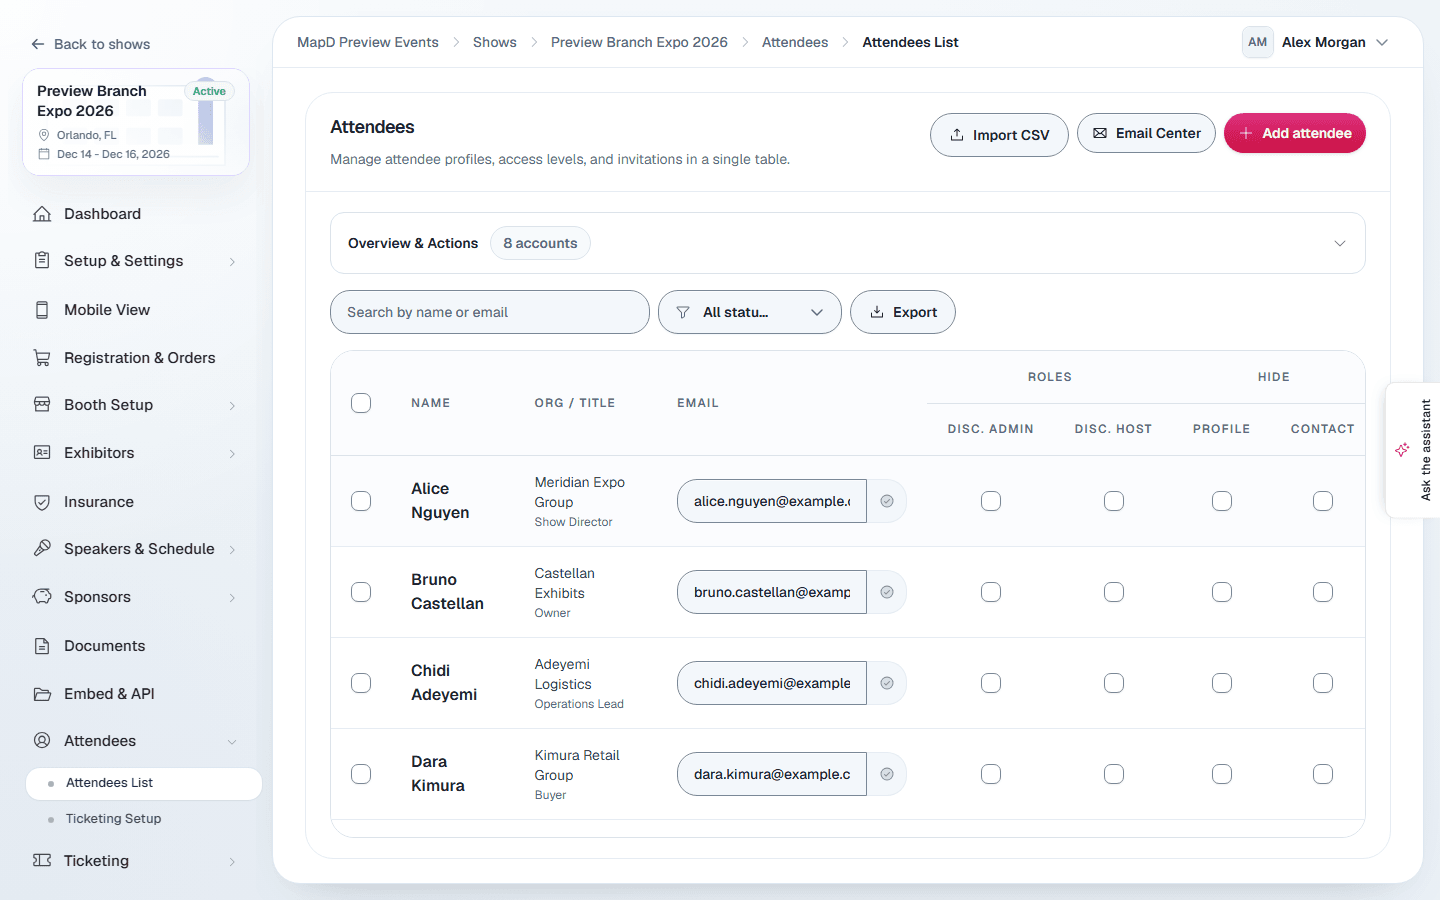Image resolution: width=1440 pixels, height=900 pixels.
Task: Enable Disc. Admin for Chidi Adeyemi
Action: click(x=991, y=683)
